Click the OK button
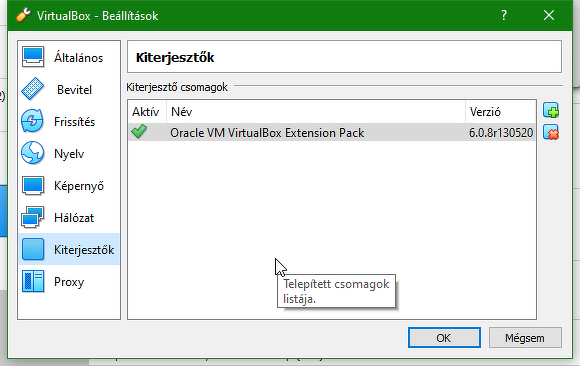580x366 pixels. coord(444,338)
